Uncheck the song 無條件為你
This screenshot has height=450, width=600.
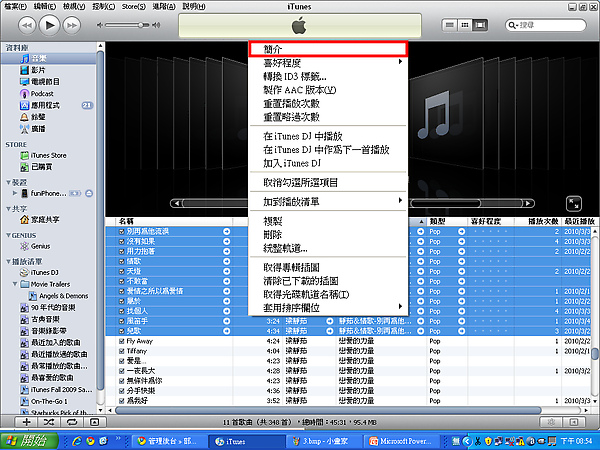[122, 381]
